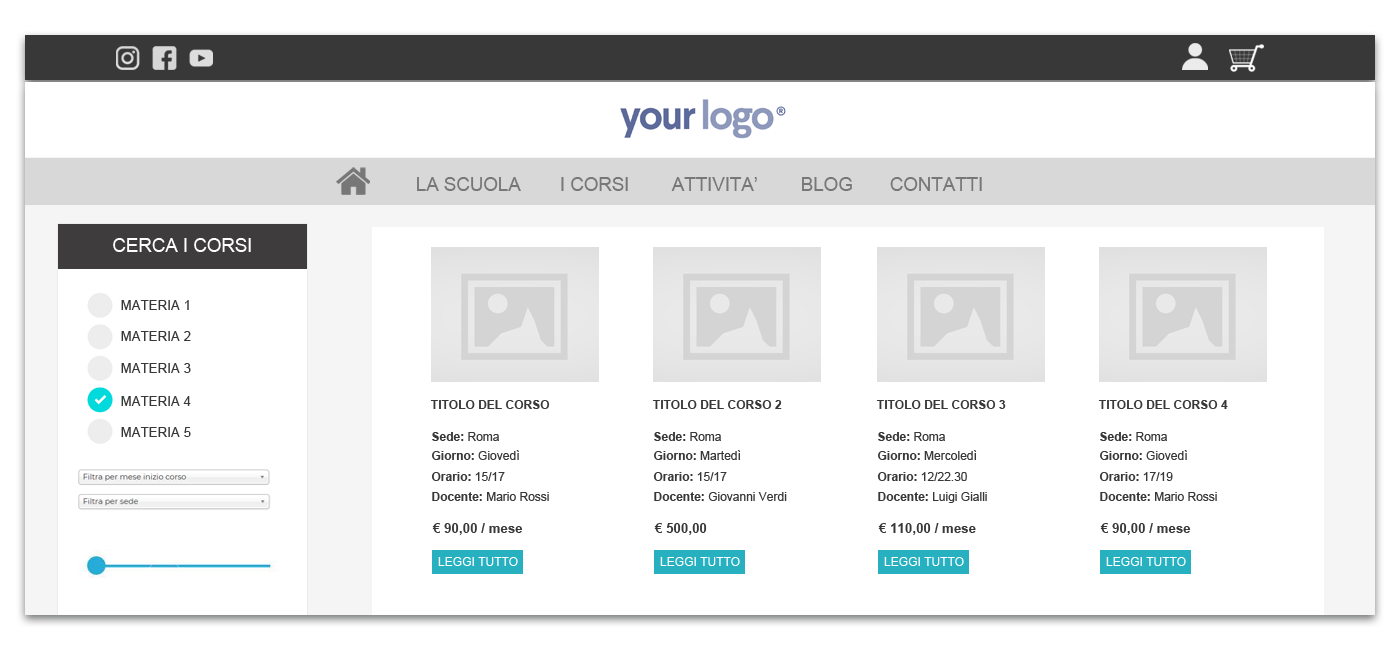
Task: Click the 'TITOLO DEL CORSO' first course title
Action: point(490,405)
